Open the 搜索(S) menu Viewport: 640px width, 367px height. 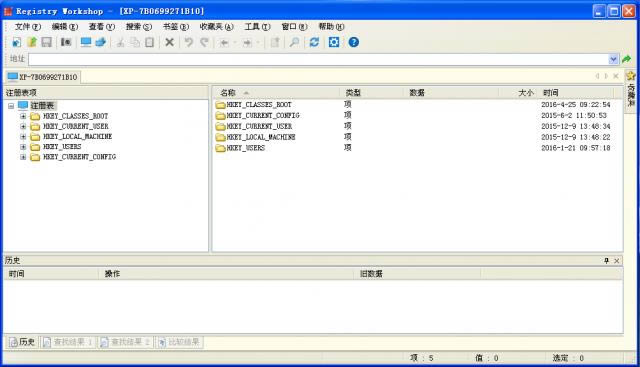click(x=139, y=27)
